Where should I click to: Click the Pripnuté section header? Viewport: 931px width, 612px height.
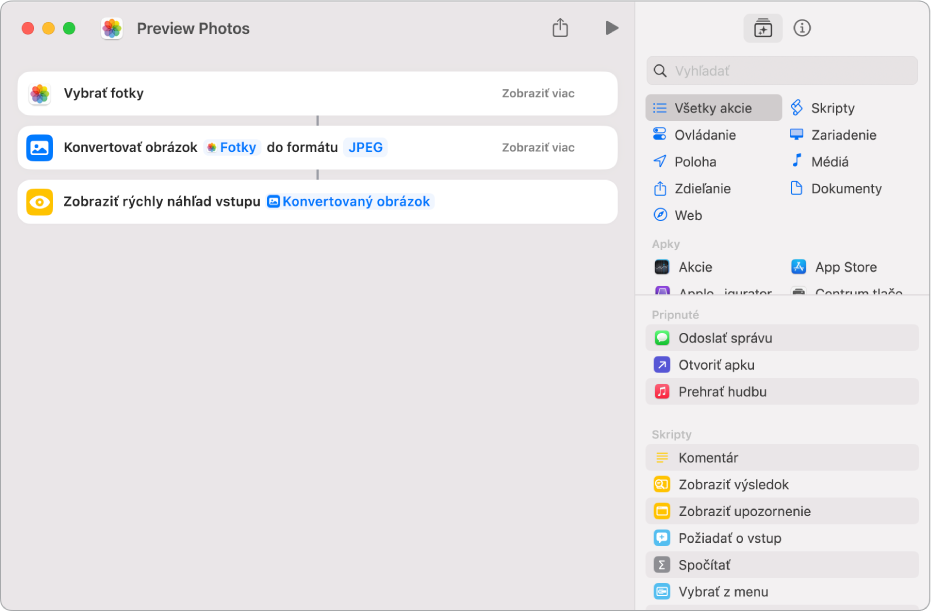pyautogui.click(x=675, y=315)
